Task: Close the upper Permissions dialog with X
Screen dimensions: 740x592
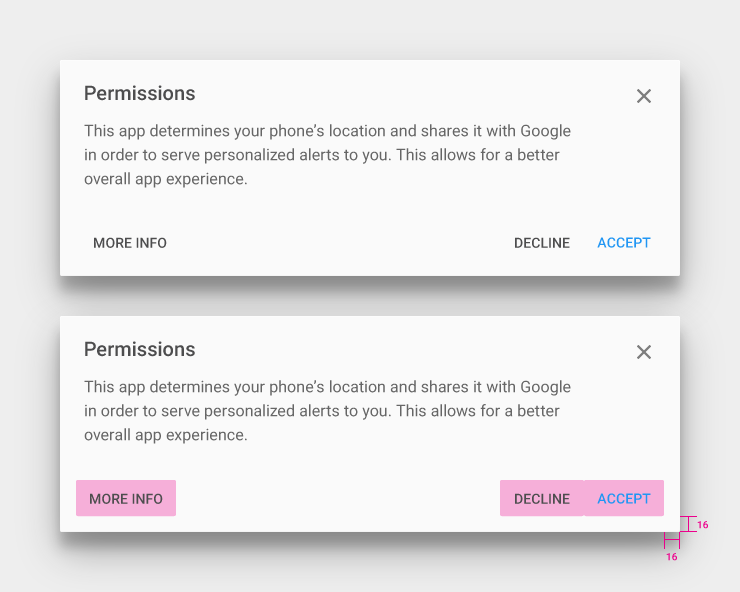Action: [x=644, y=96]
